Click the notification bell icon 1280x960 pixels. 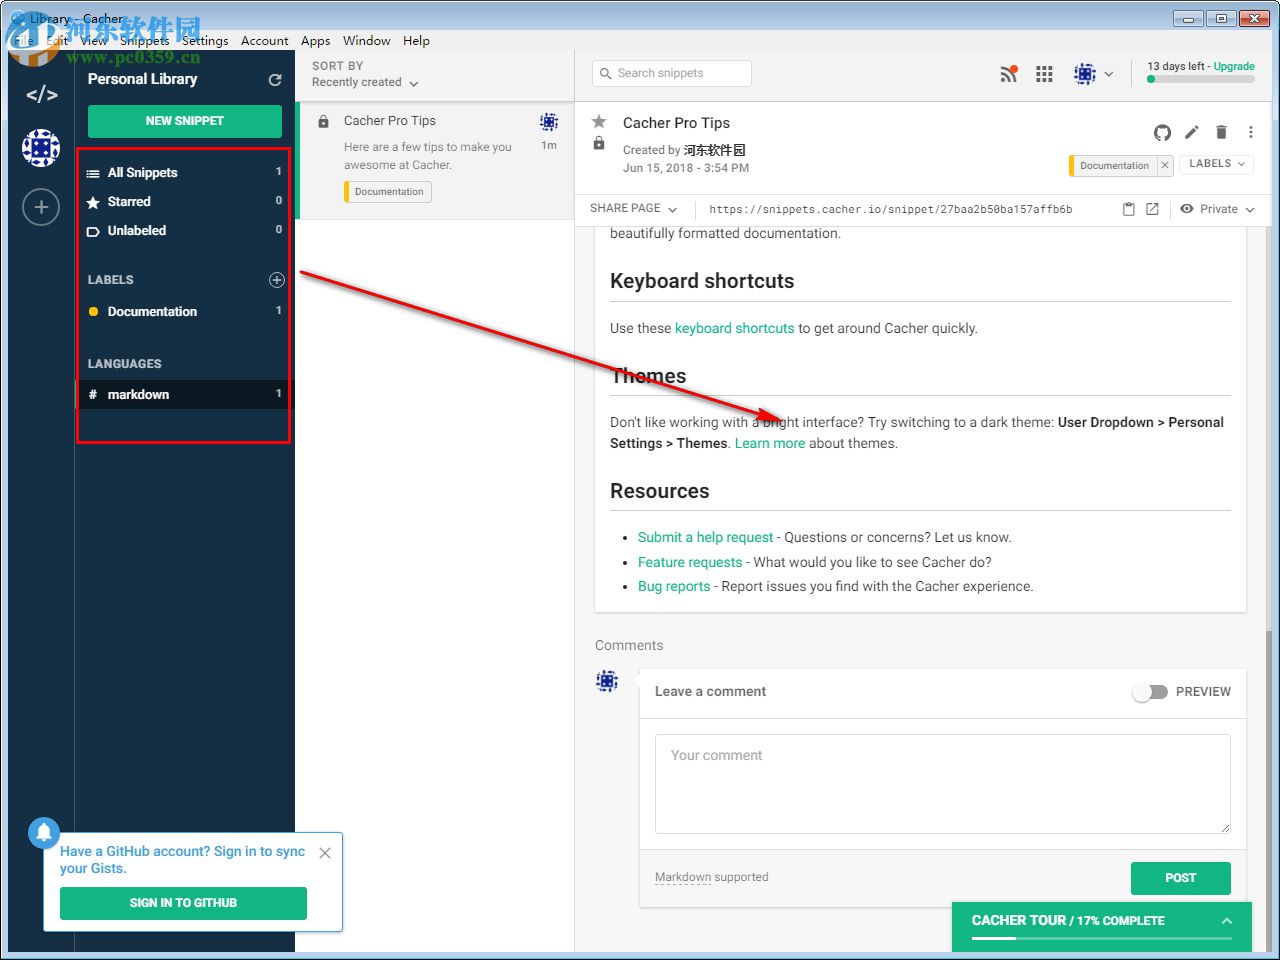(x=44, y=833)
